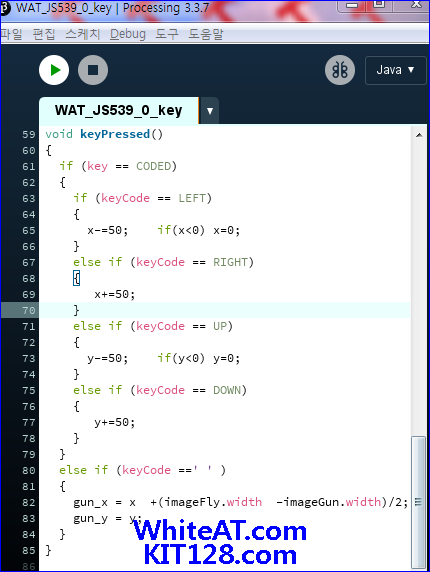This screenshot has width=430, height=572.
Task: Click the scrollbar up arrow in the editor
Action: pyautogui.click(x=419, y=135)
